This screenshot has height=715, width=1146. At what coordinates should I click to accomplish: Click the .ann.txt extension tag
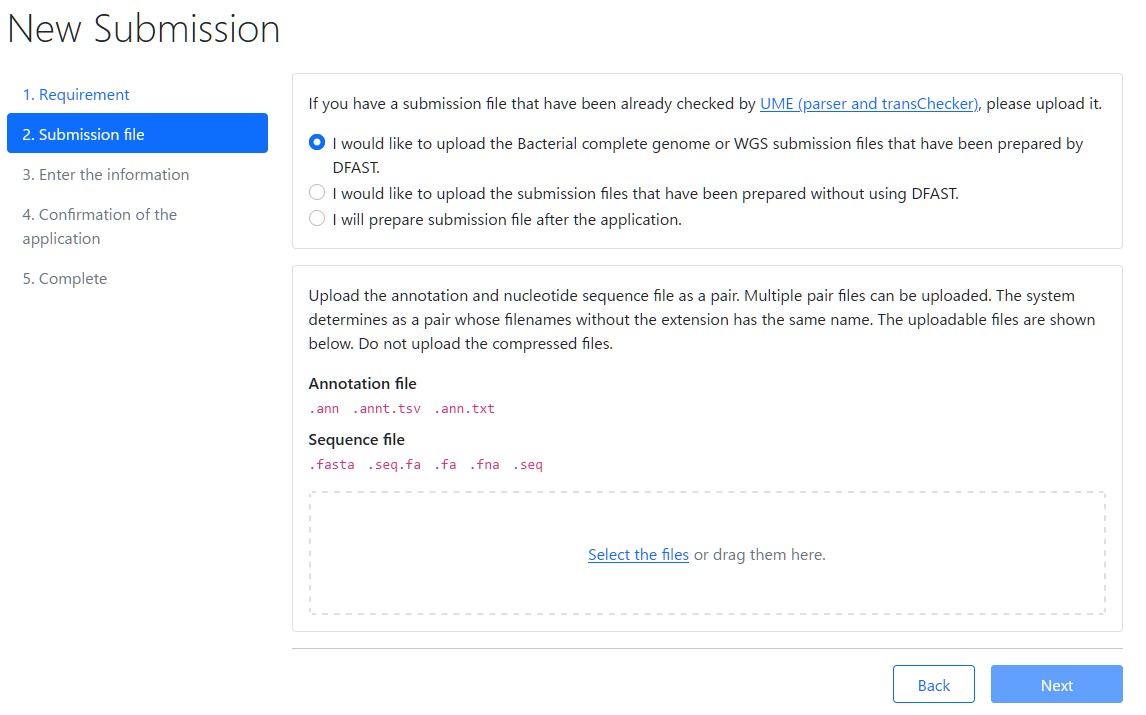(x=464, y=409)
